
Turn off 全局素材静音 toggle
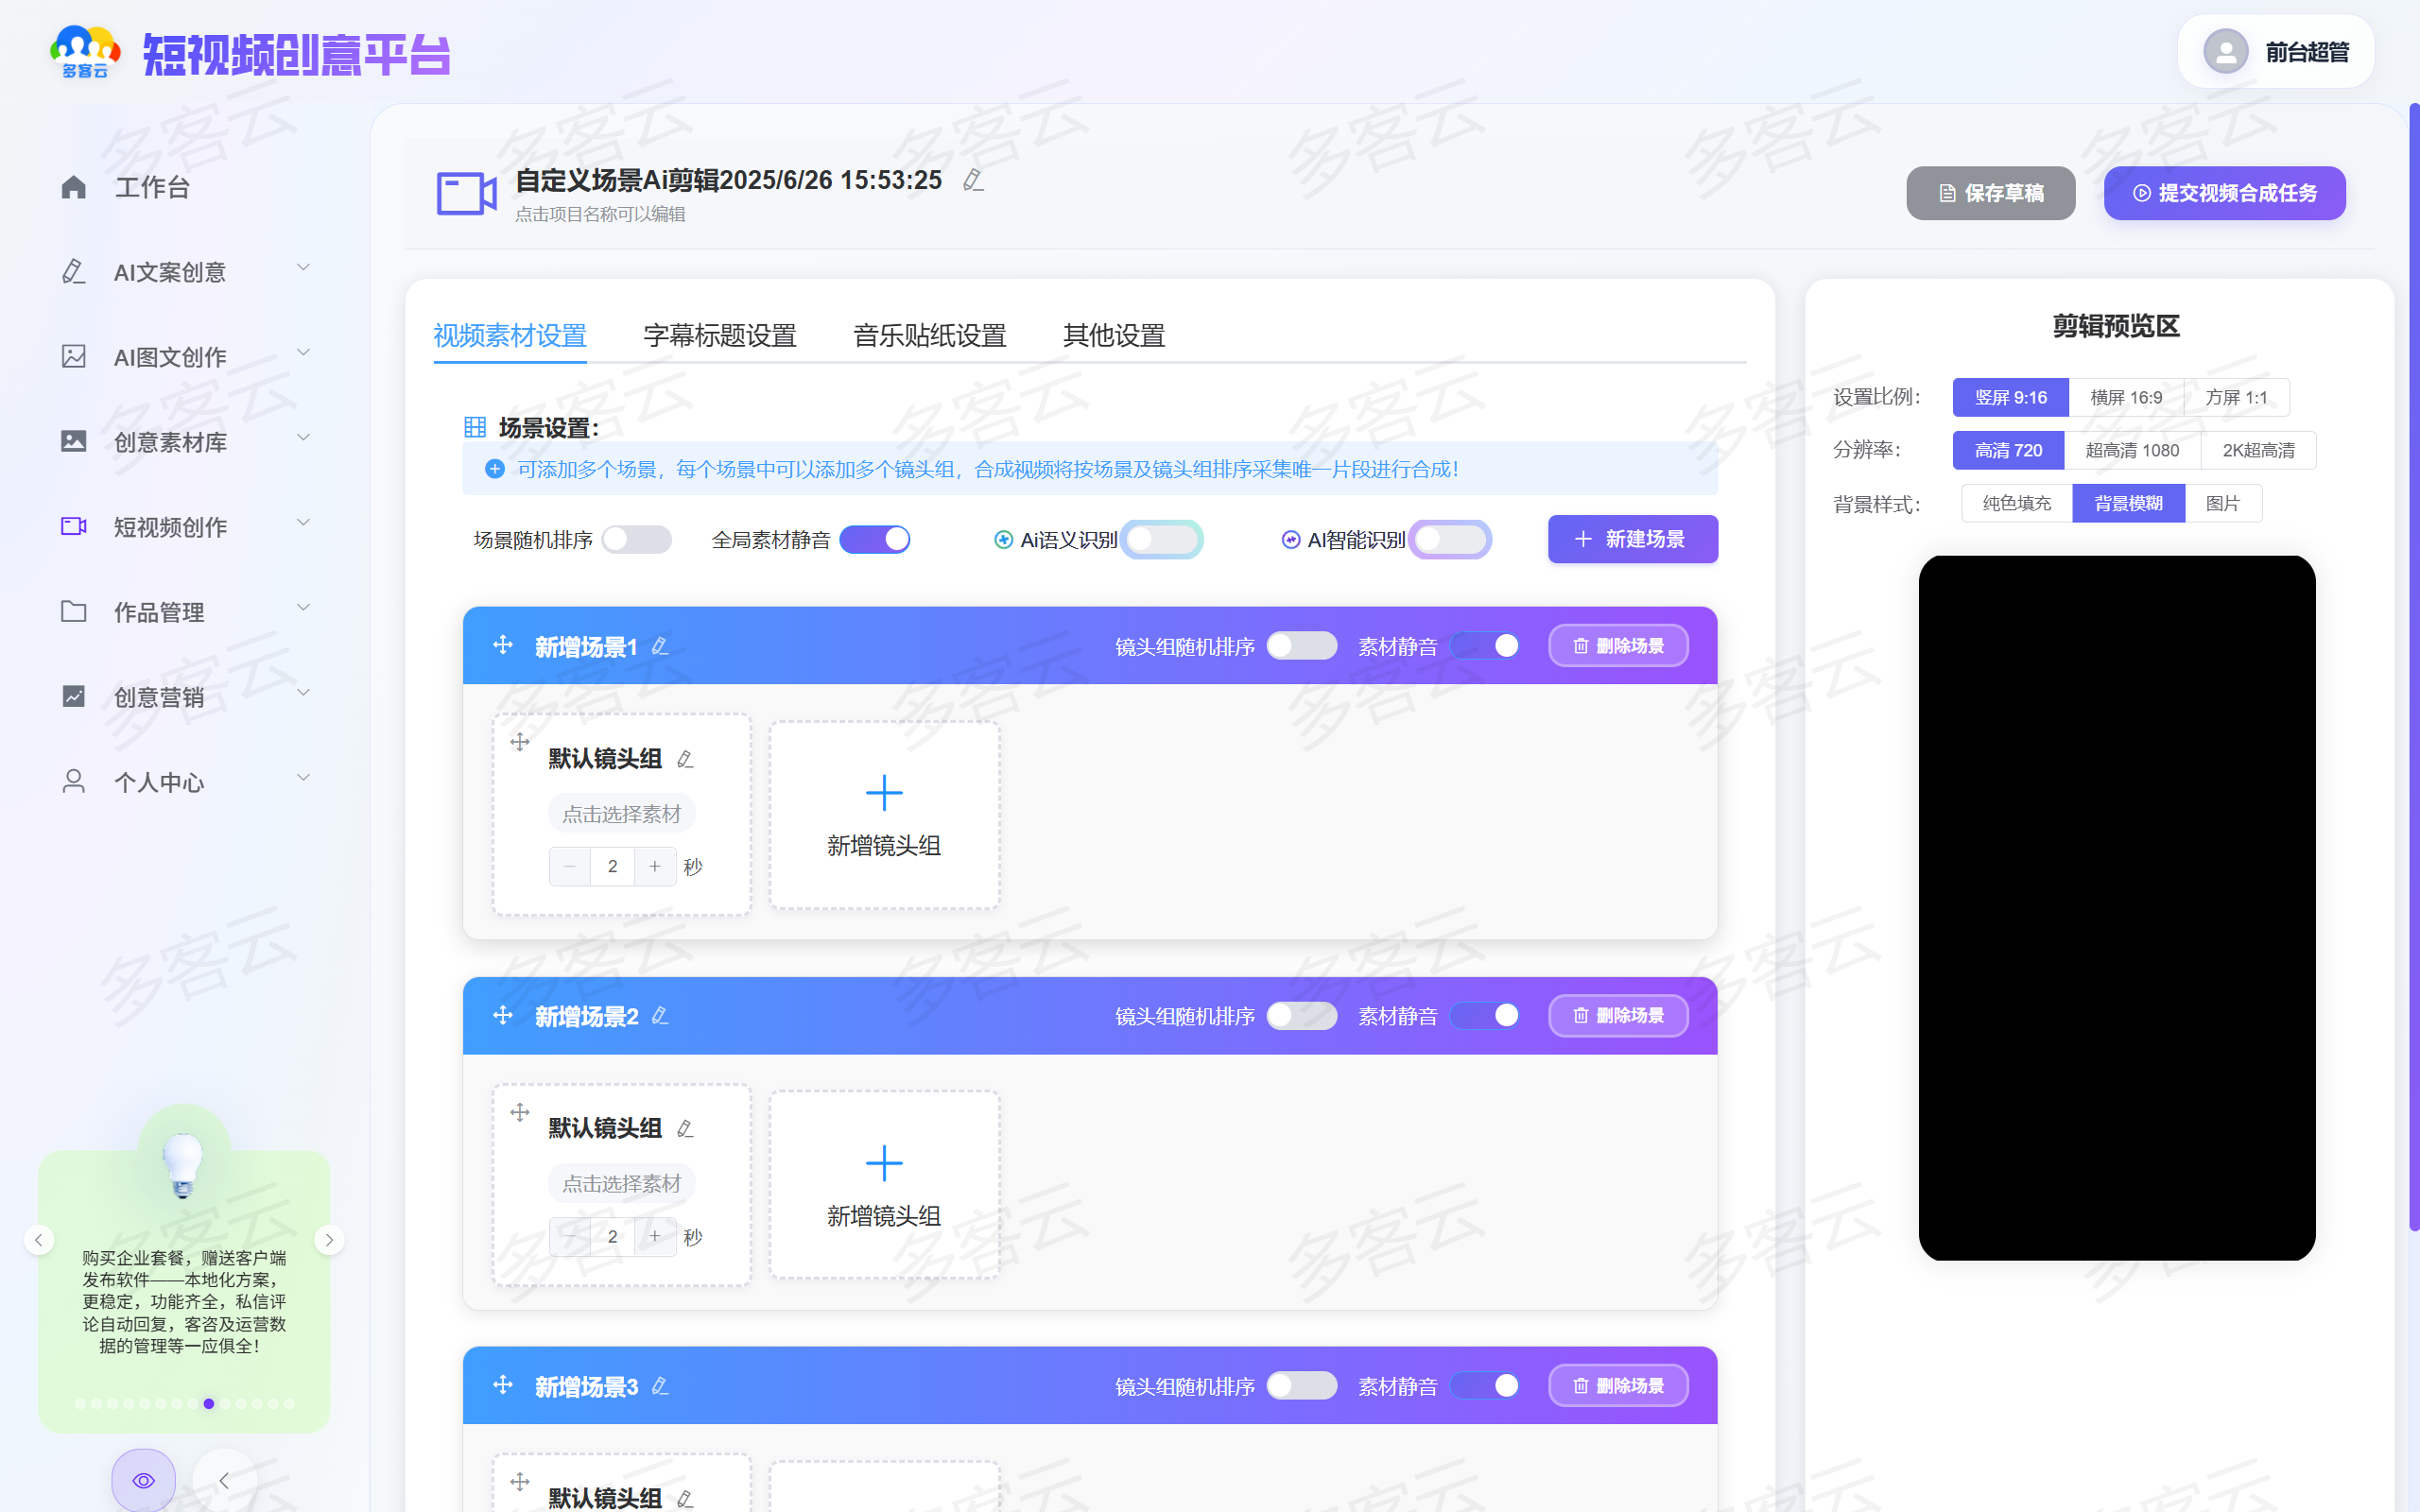click(x=875, y=540)
